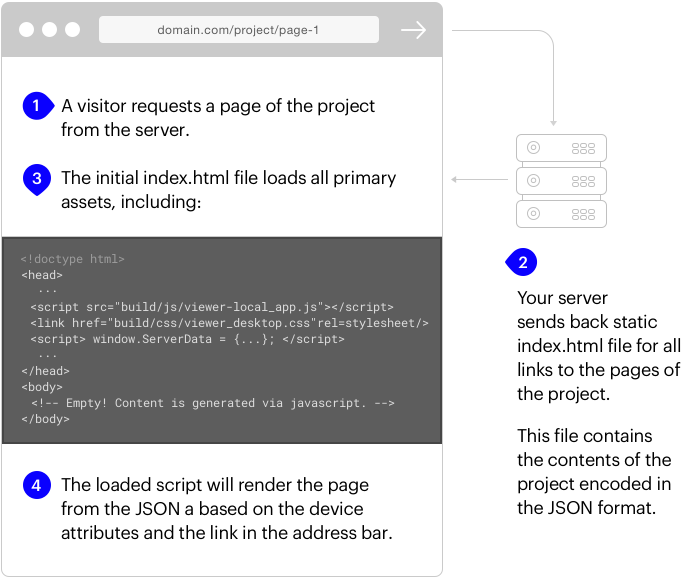Click the middle white window control dot
700x579 pixels.
[50, 29]
